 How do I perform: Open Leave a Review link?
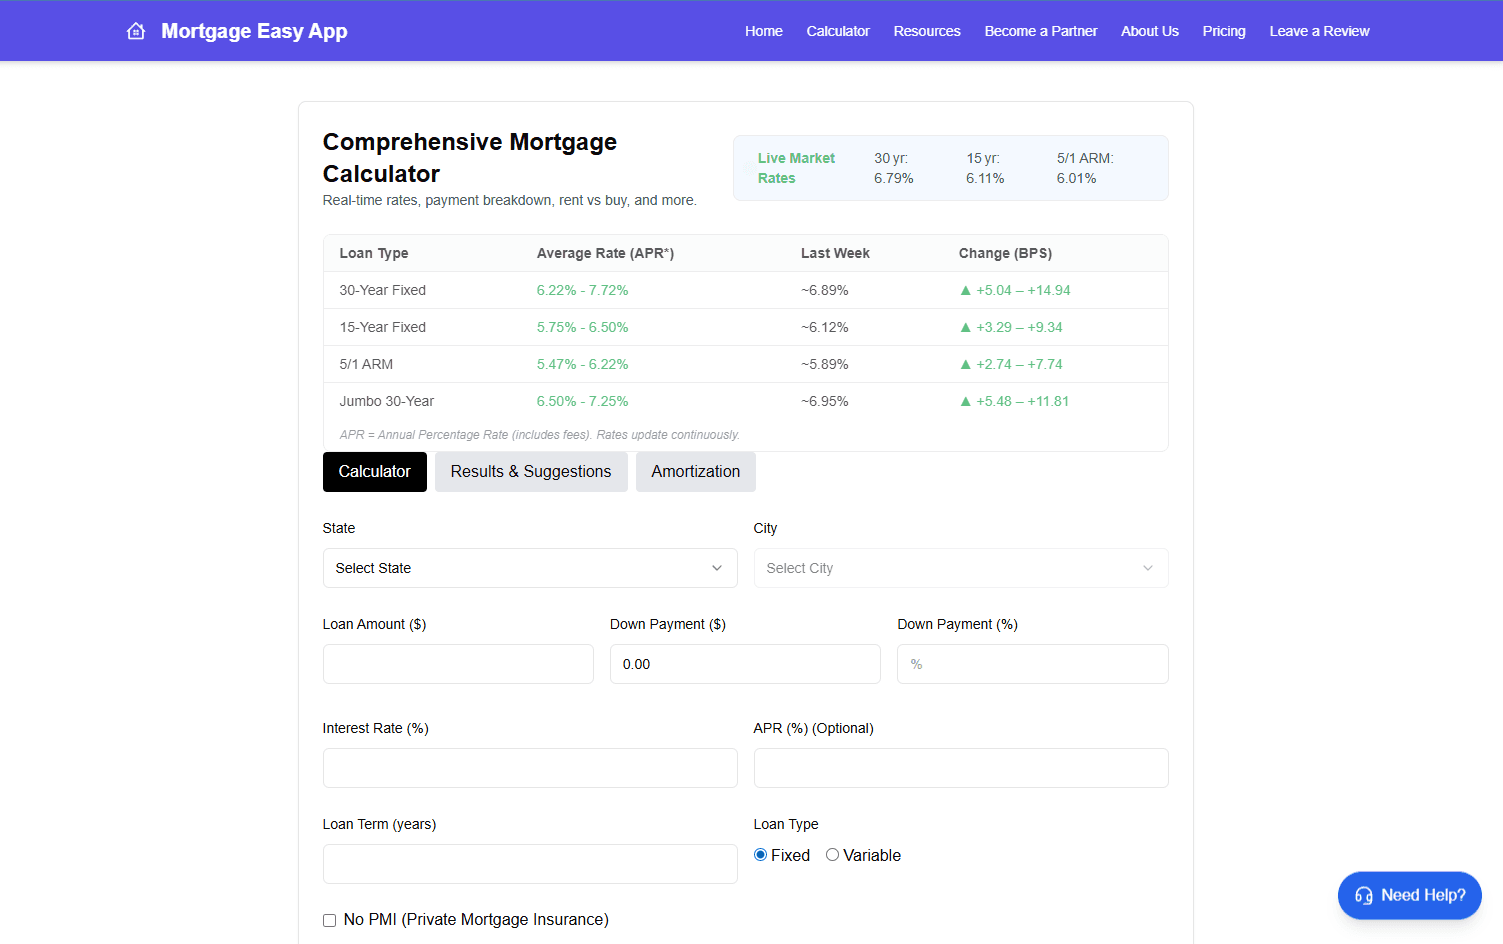coord(1320,31)
